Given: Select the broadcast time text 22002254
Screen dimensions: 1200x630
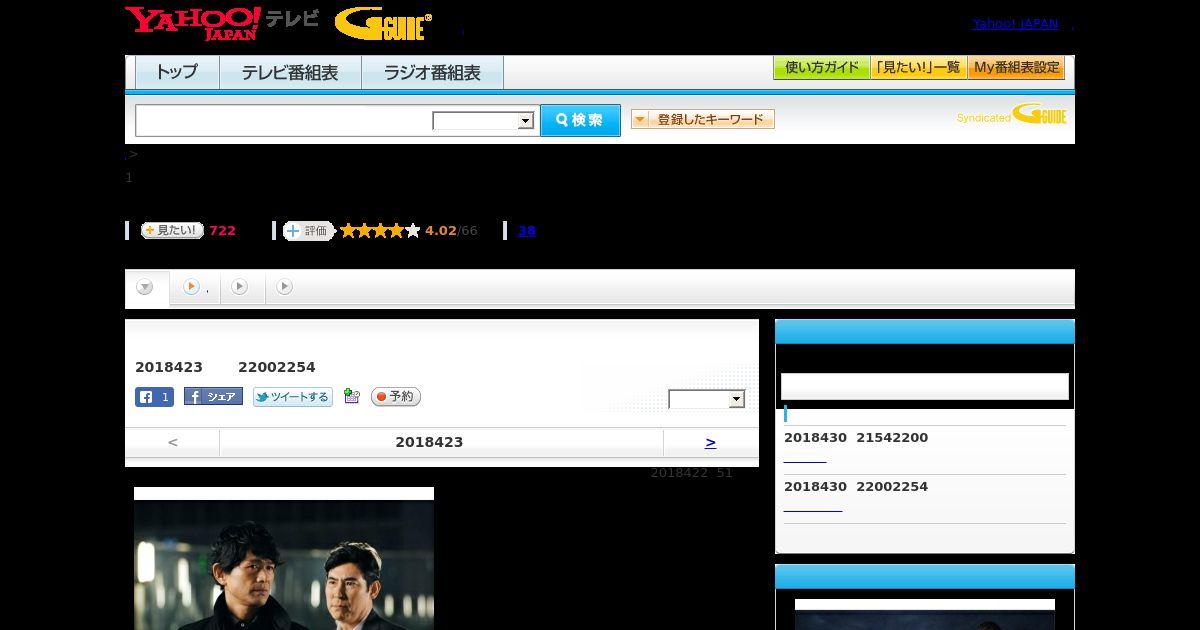Looking at the screenshot, I should 277,367.
